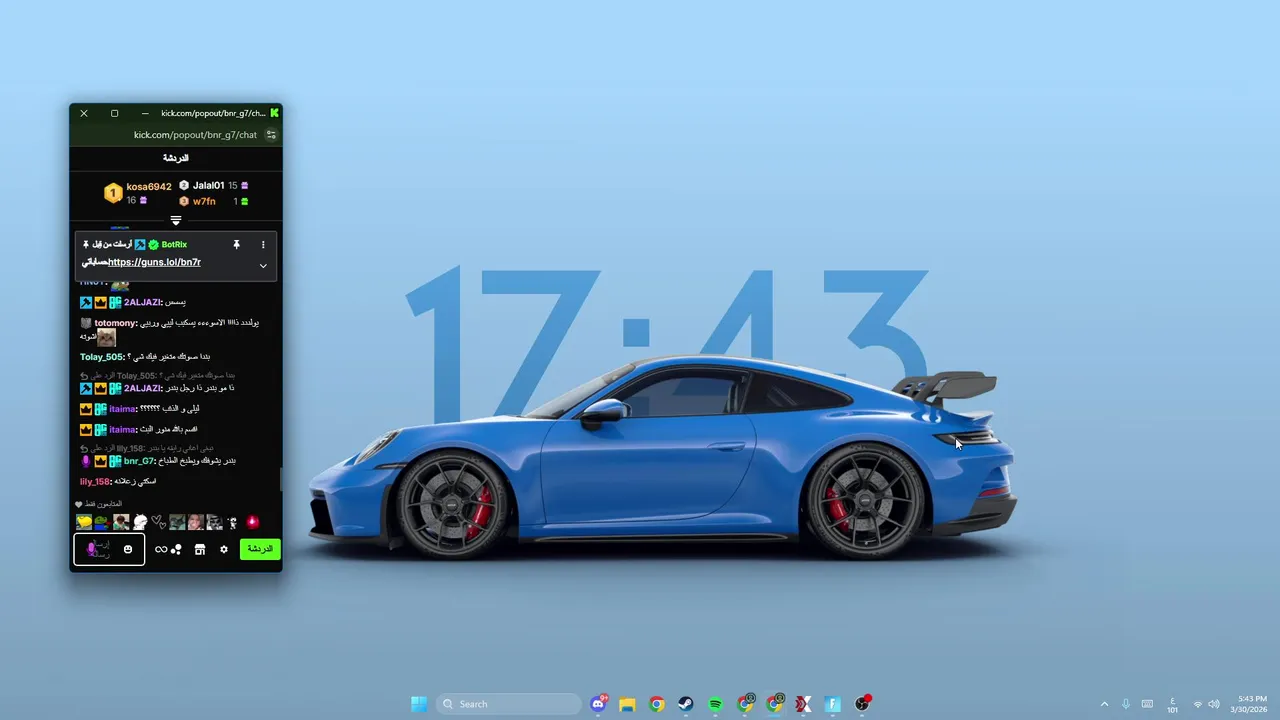
Task: Click the emote thumbnail in totomony's message
Action: pyautogui.click(x=106, y=338)
